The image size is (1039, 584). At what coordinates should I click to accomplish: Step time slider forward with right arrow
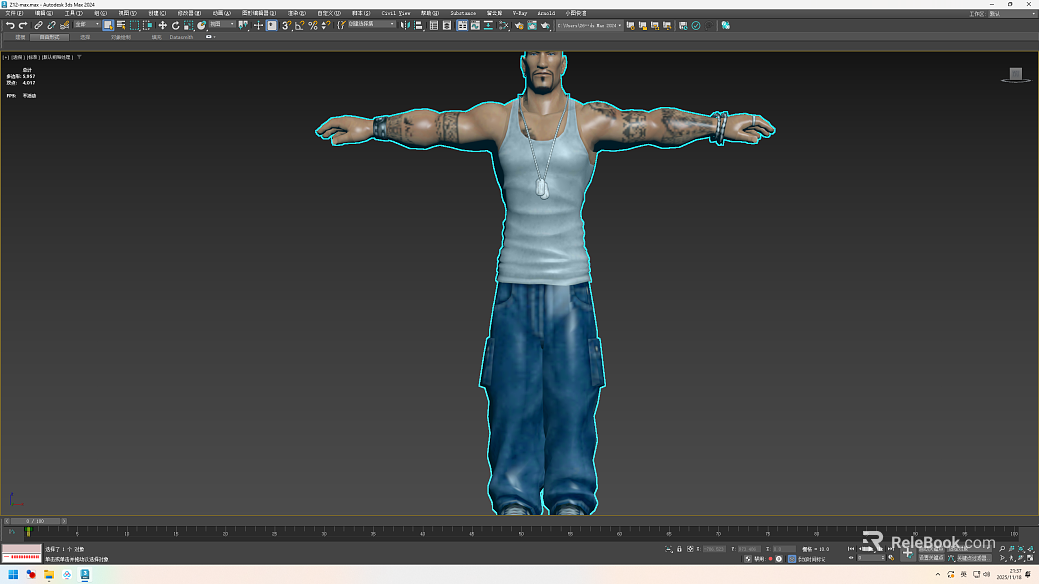64,521
